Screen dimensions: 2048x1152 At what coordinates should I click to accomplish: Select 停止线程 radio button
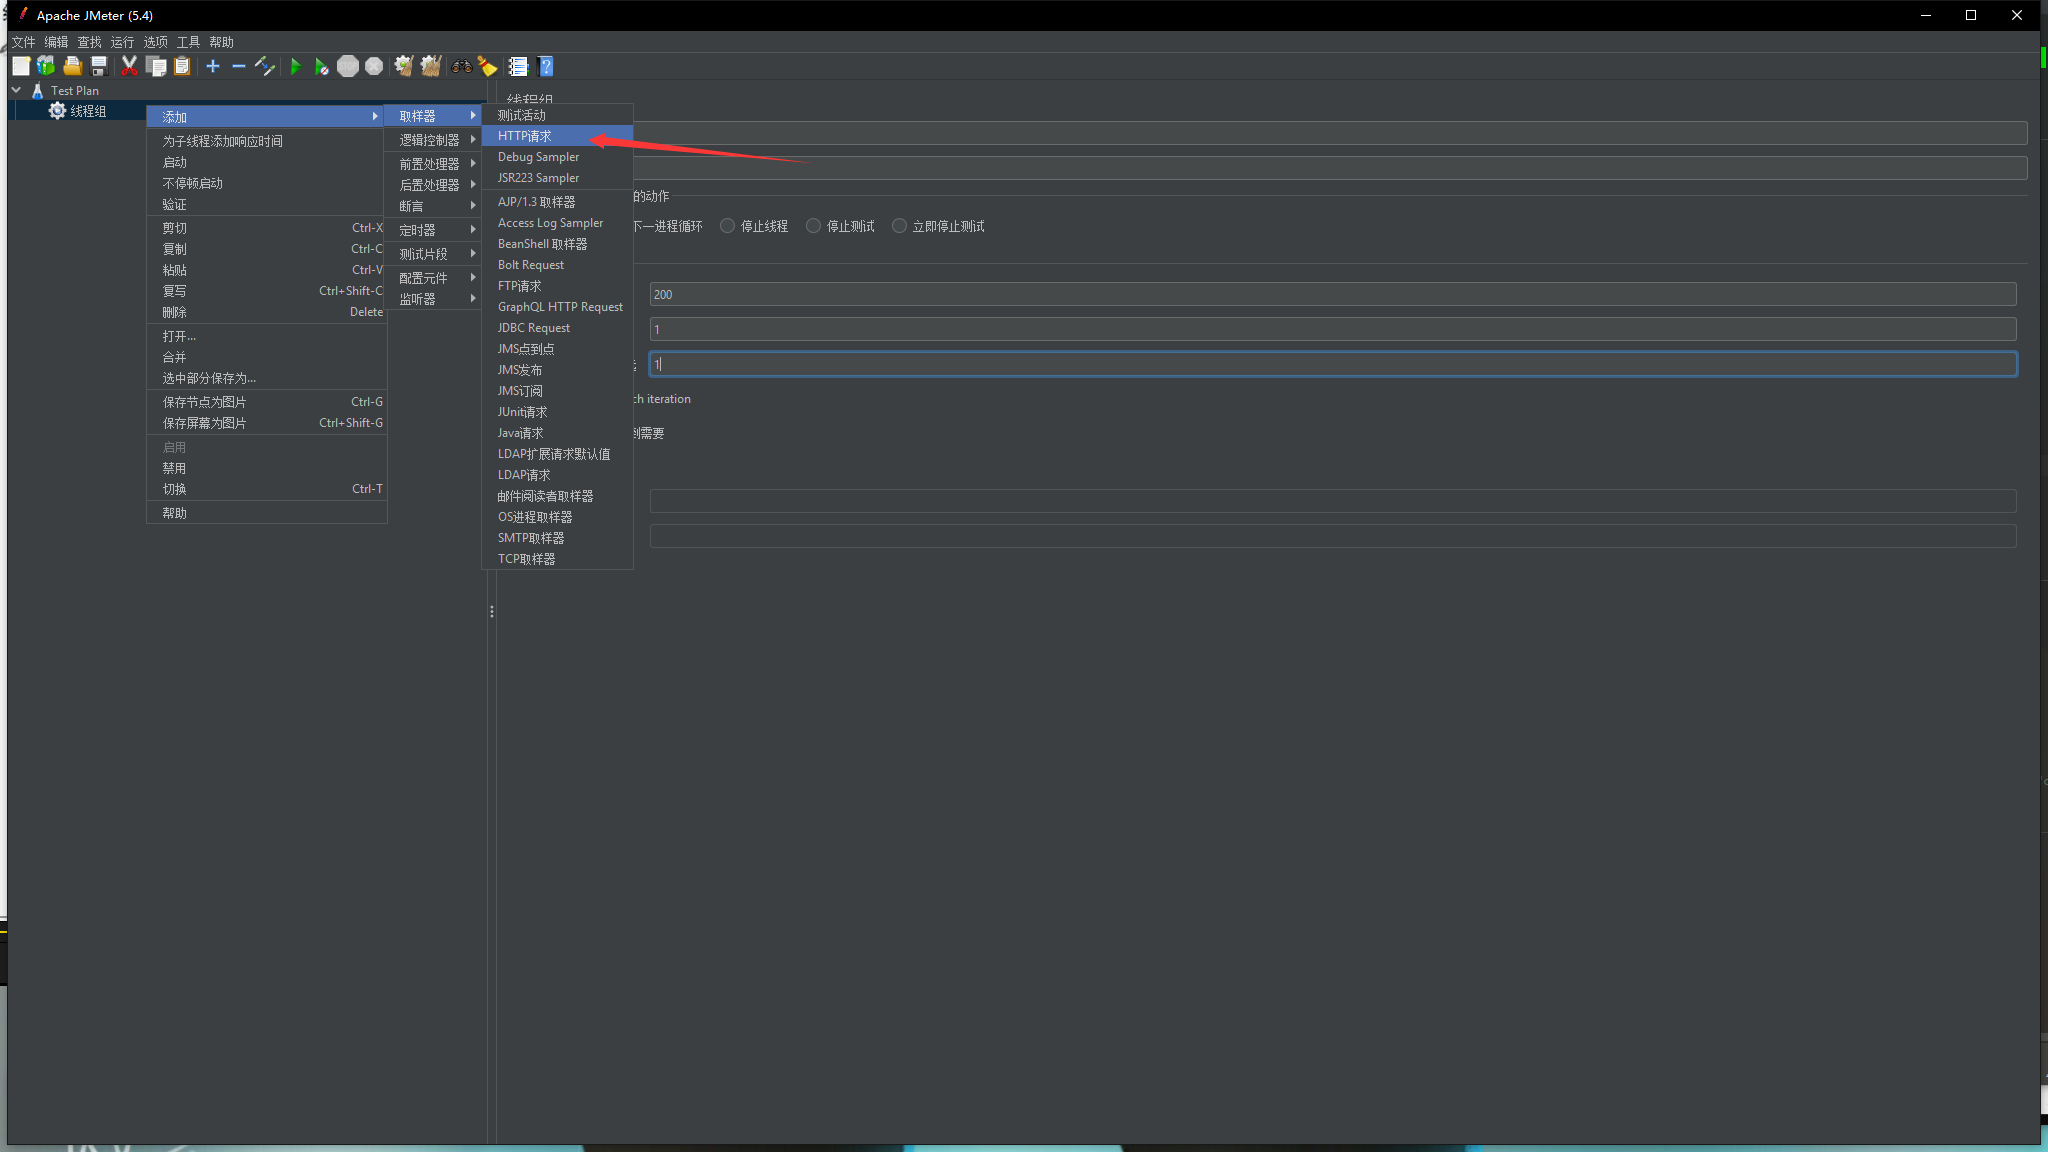click(728, 226)
